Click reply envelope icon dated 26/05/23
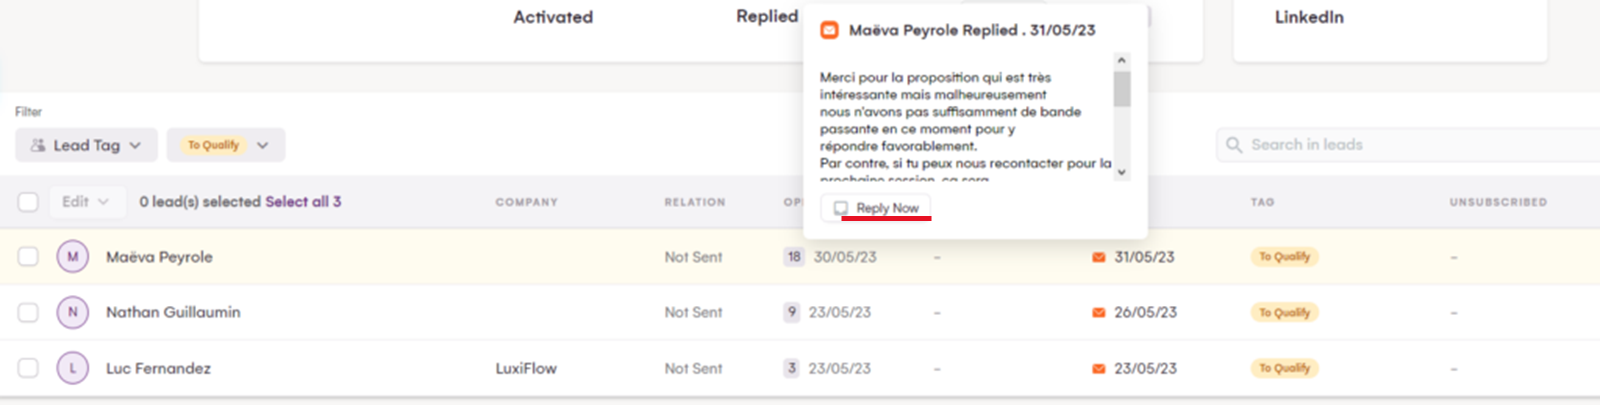 1098,312
